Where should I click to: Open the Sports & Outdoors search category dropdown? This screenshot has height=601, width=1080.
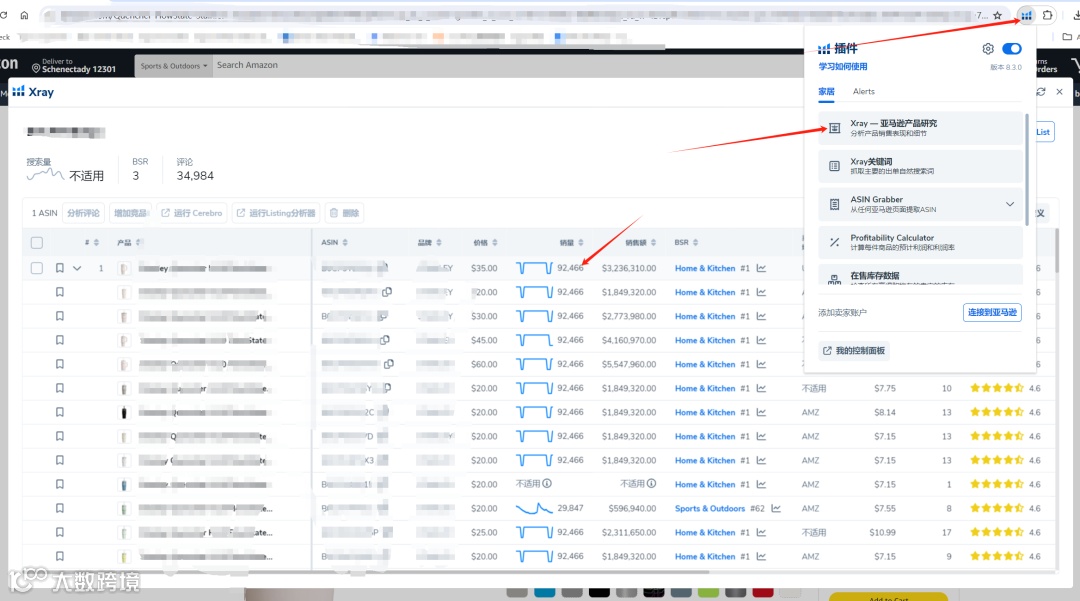[x=174, y=66]
